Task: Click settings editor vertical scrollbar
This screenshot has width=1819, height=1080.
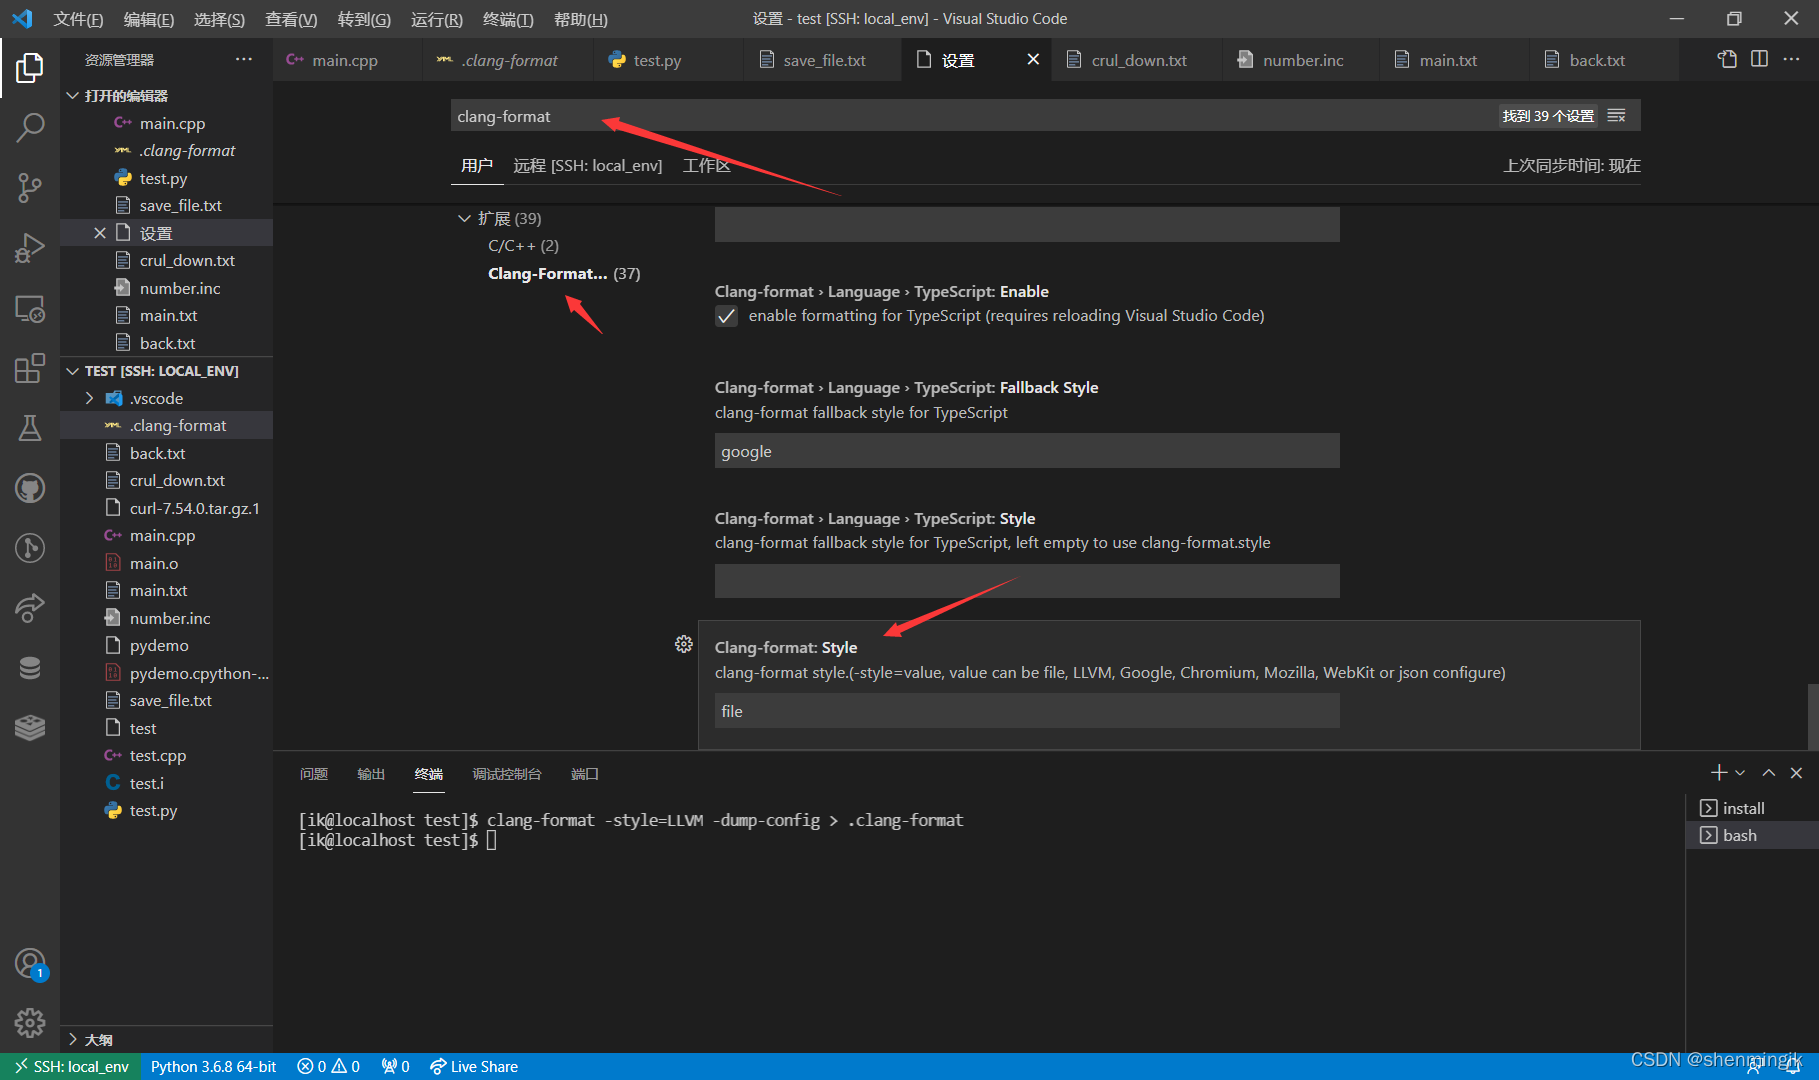Action: [x=1812, y=715]
